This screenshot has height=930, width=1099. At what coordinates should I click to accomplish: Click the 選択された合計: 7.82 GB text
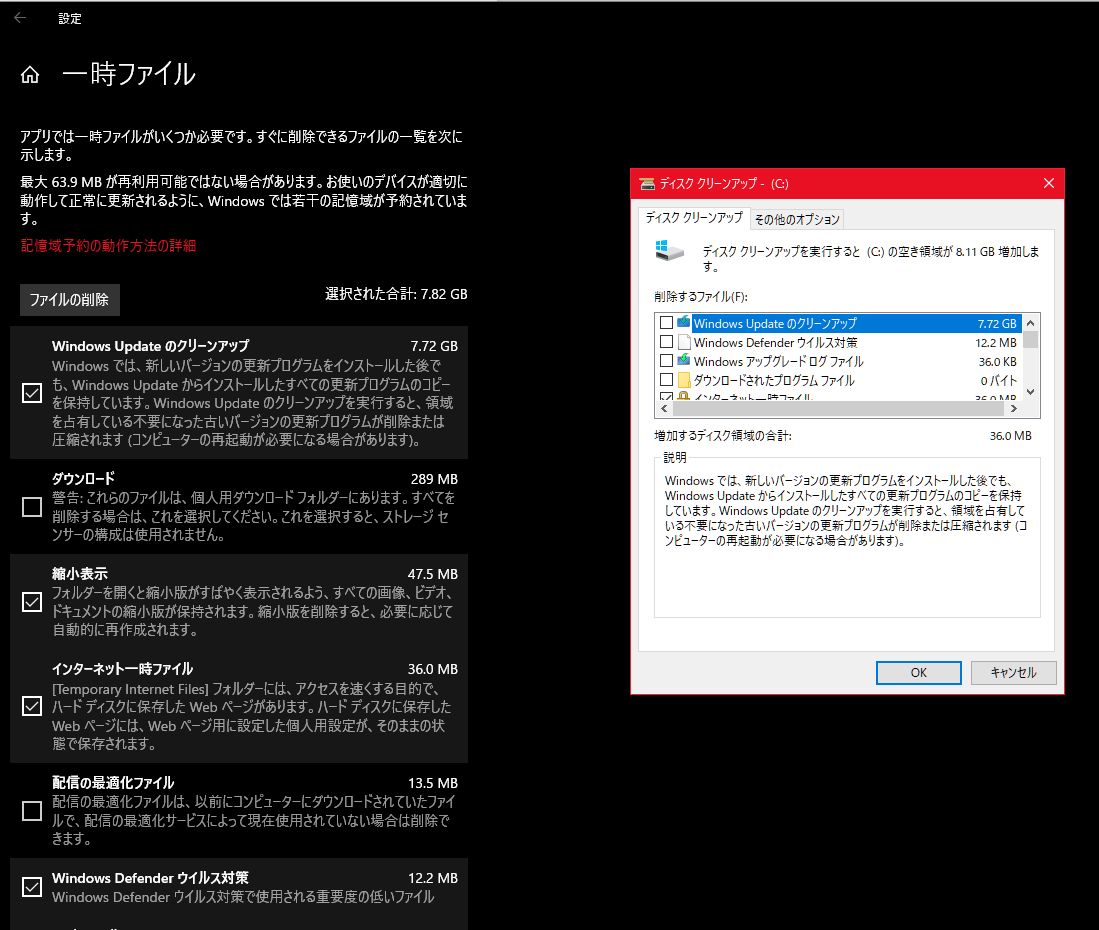click(x=396, y=294)
